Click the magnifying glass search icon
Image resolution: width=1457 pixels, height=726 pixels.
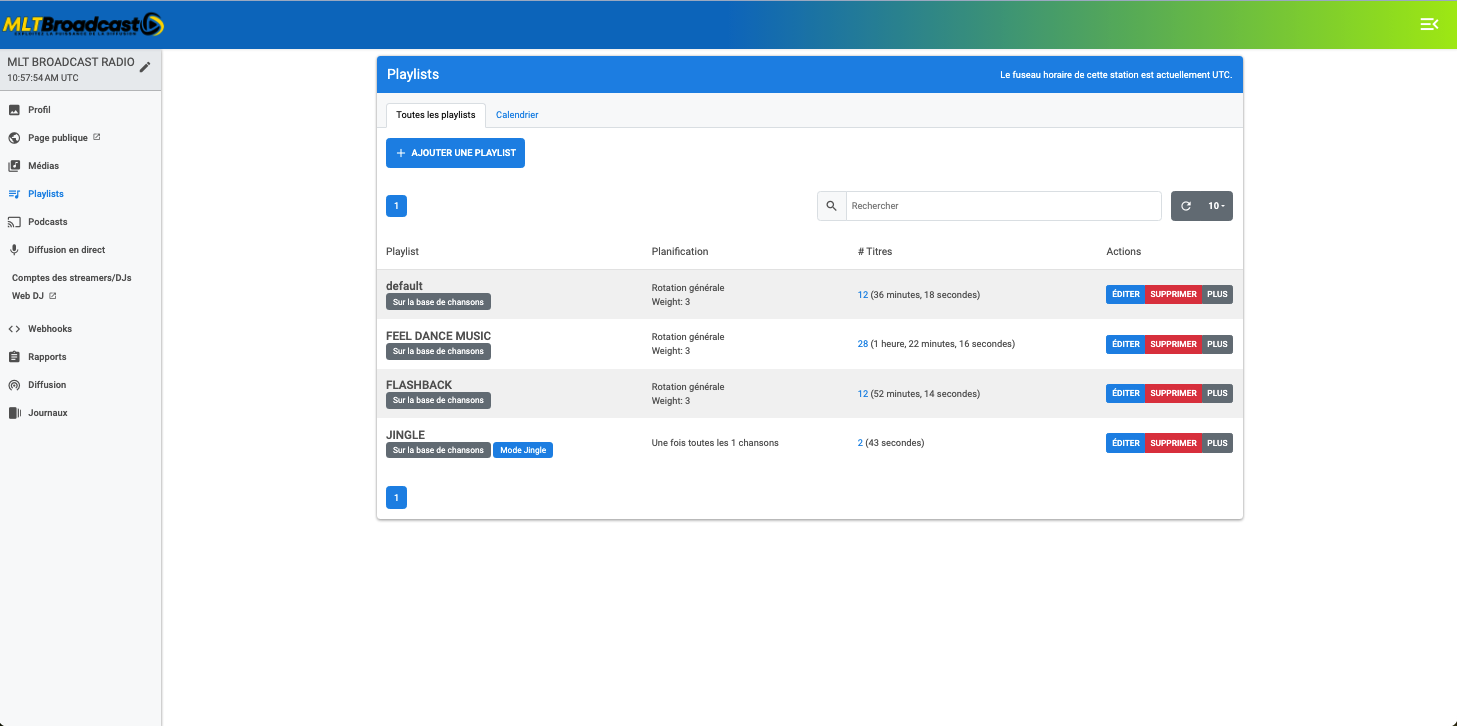pos(831,206)
